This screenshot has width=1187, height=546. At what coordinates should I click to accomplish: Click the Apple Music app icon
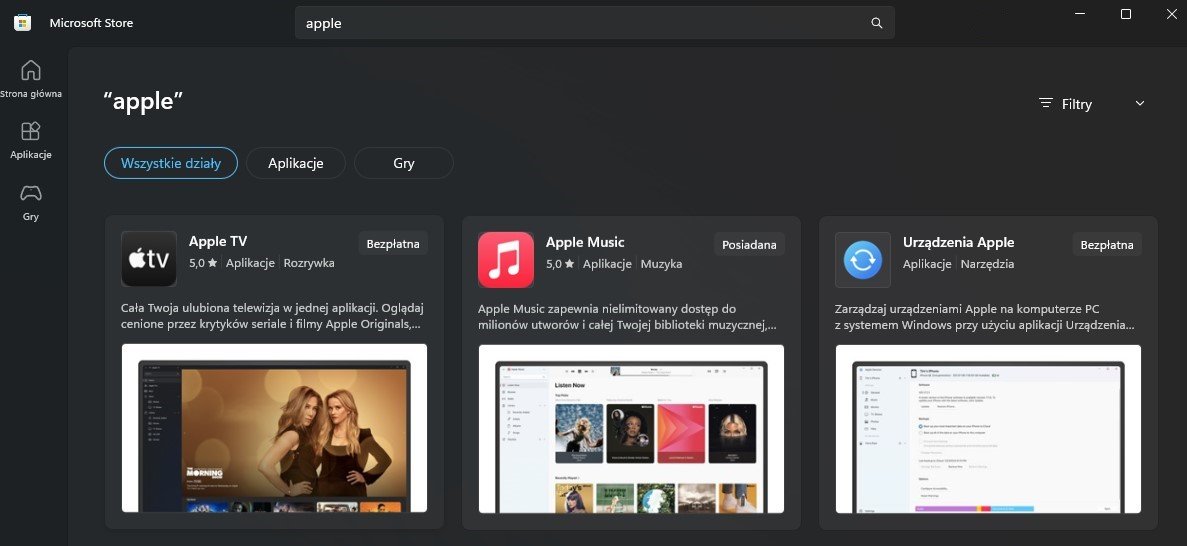506,260
